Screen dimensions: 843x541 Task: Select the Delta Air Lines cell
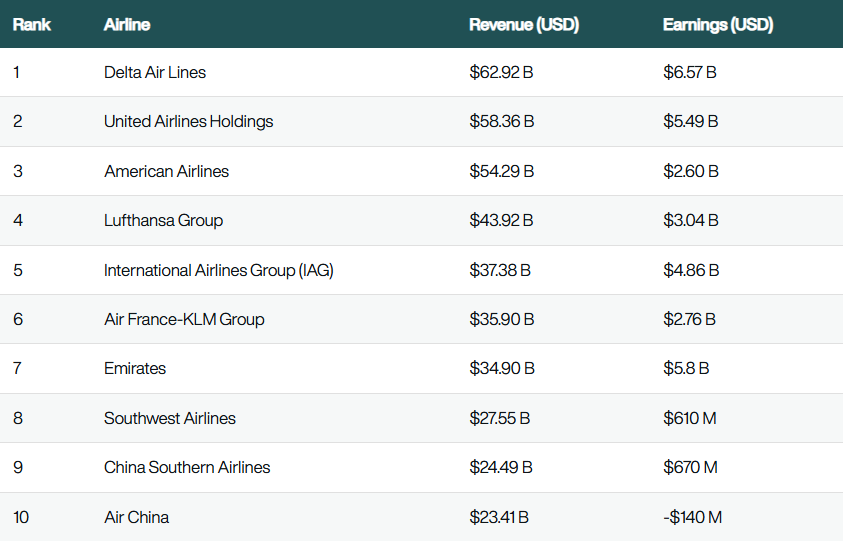[155, 73]
